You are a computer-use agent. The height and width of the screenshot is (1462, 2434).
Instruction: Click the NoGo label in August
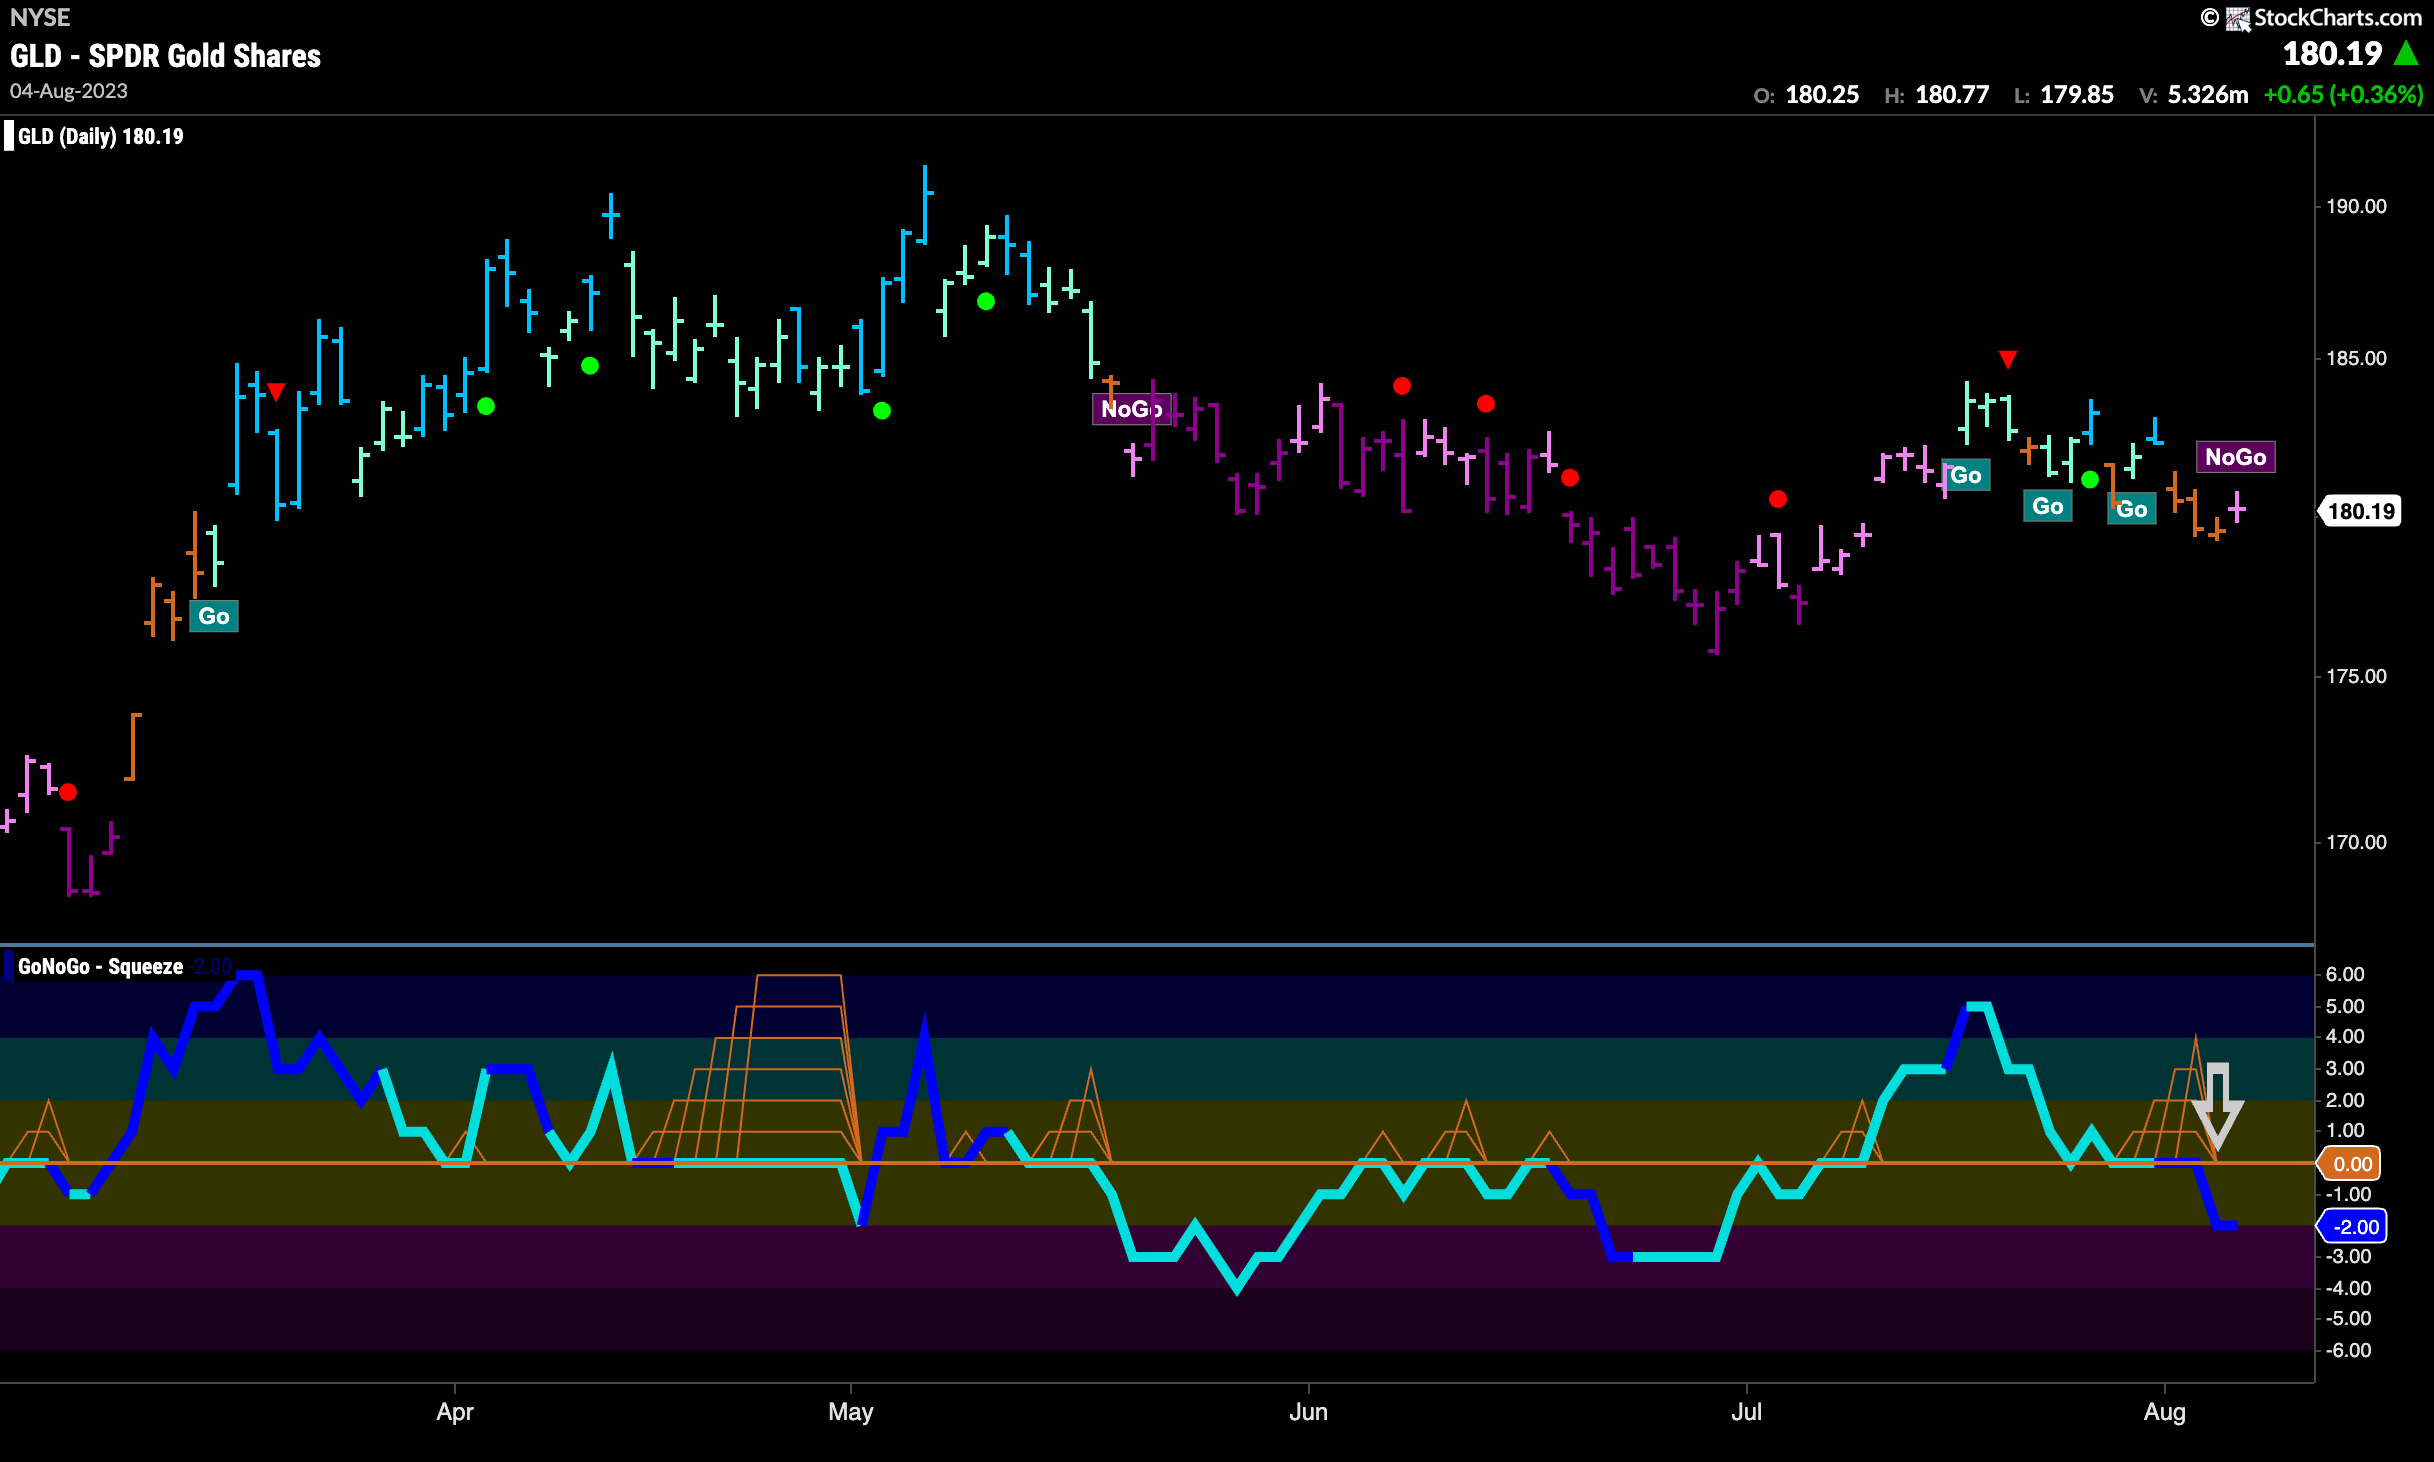click(x=2236, y=457)
